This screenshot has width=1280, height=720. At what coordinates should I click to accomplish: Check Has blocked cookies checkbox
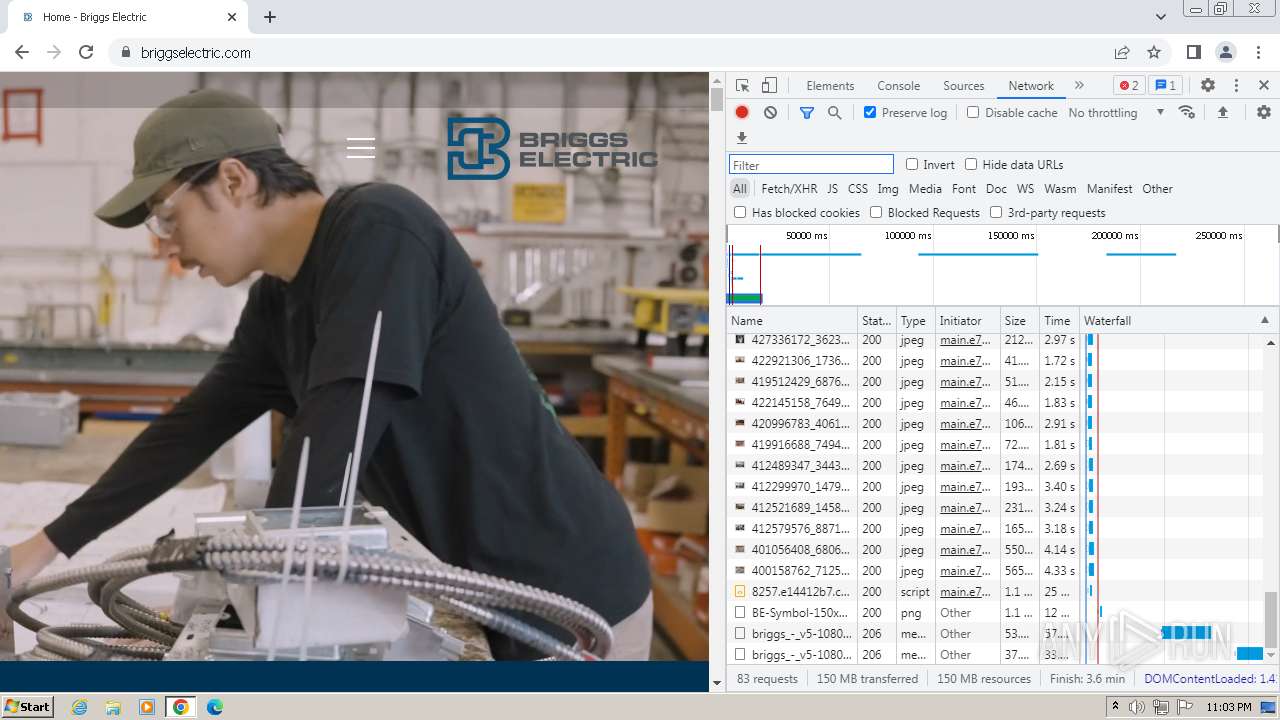point(740,212)
